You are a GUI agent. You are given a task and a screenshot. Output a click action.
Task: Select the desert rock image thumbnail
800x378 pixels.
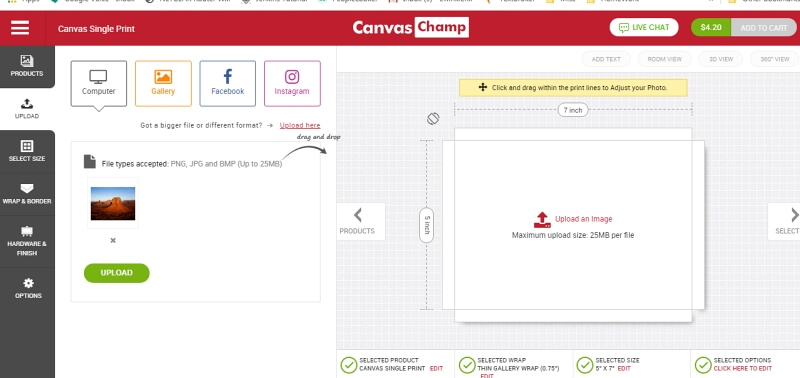(113, 203)
